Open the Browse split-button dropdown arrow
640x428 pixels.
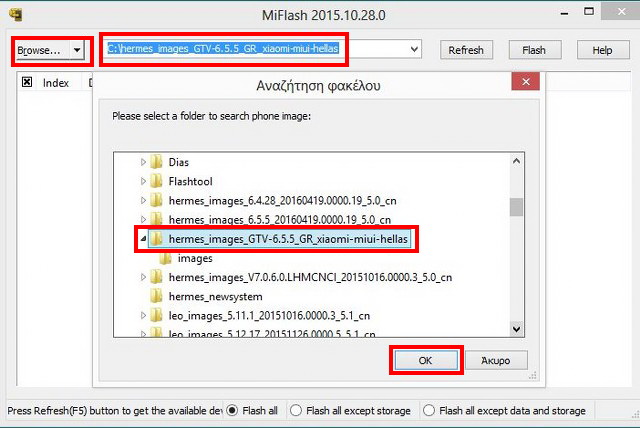click(x=77, y=51)
